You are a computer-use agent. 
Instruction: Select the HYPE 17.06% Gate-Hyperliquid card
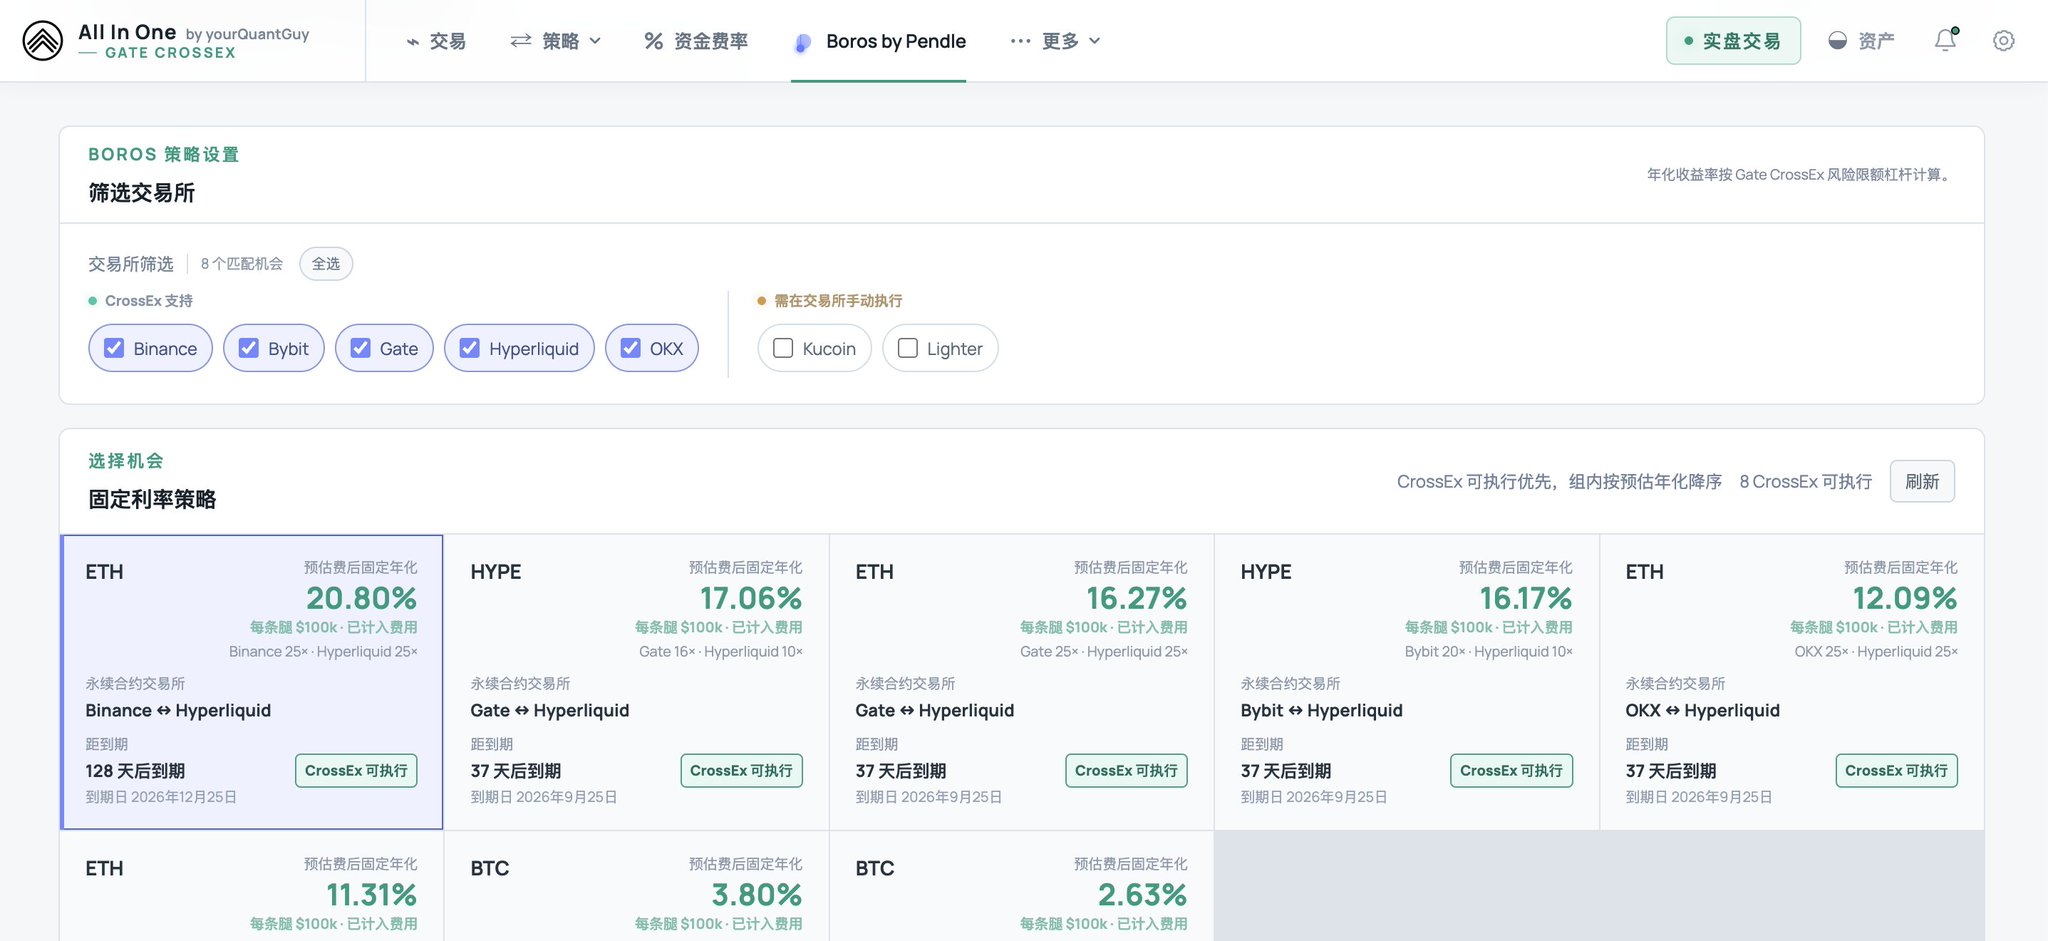point(636,682)
